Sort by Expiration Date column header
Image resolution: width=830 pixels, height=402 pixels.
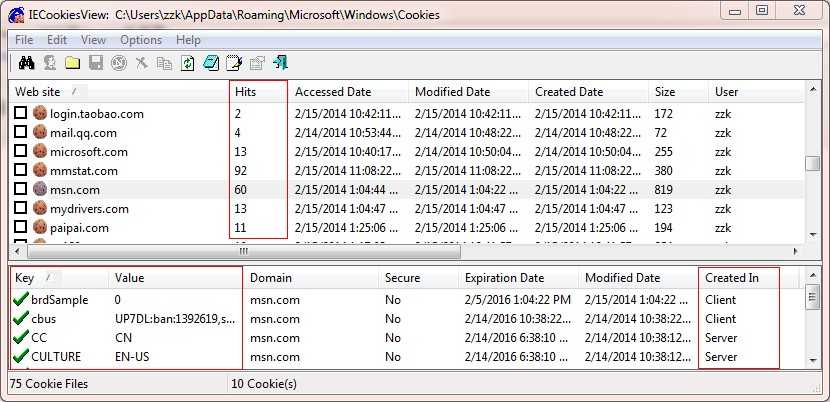point(519,278)
